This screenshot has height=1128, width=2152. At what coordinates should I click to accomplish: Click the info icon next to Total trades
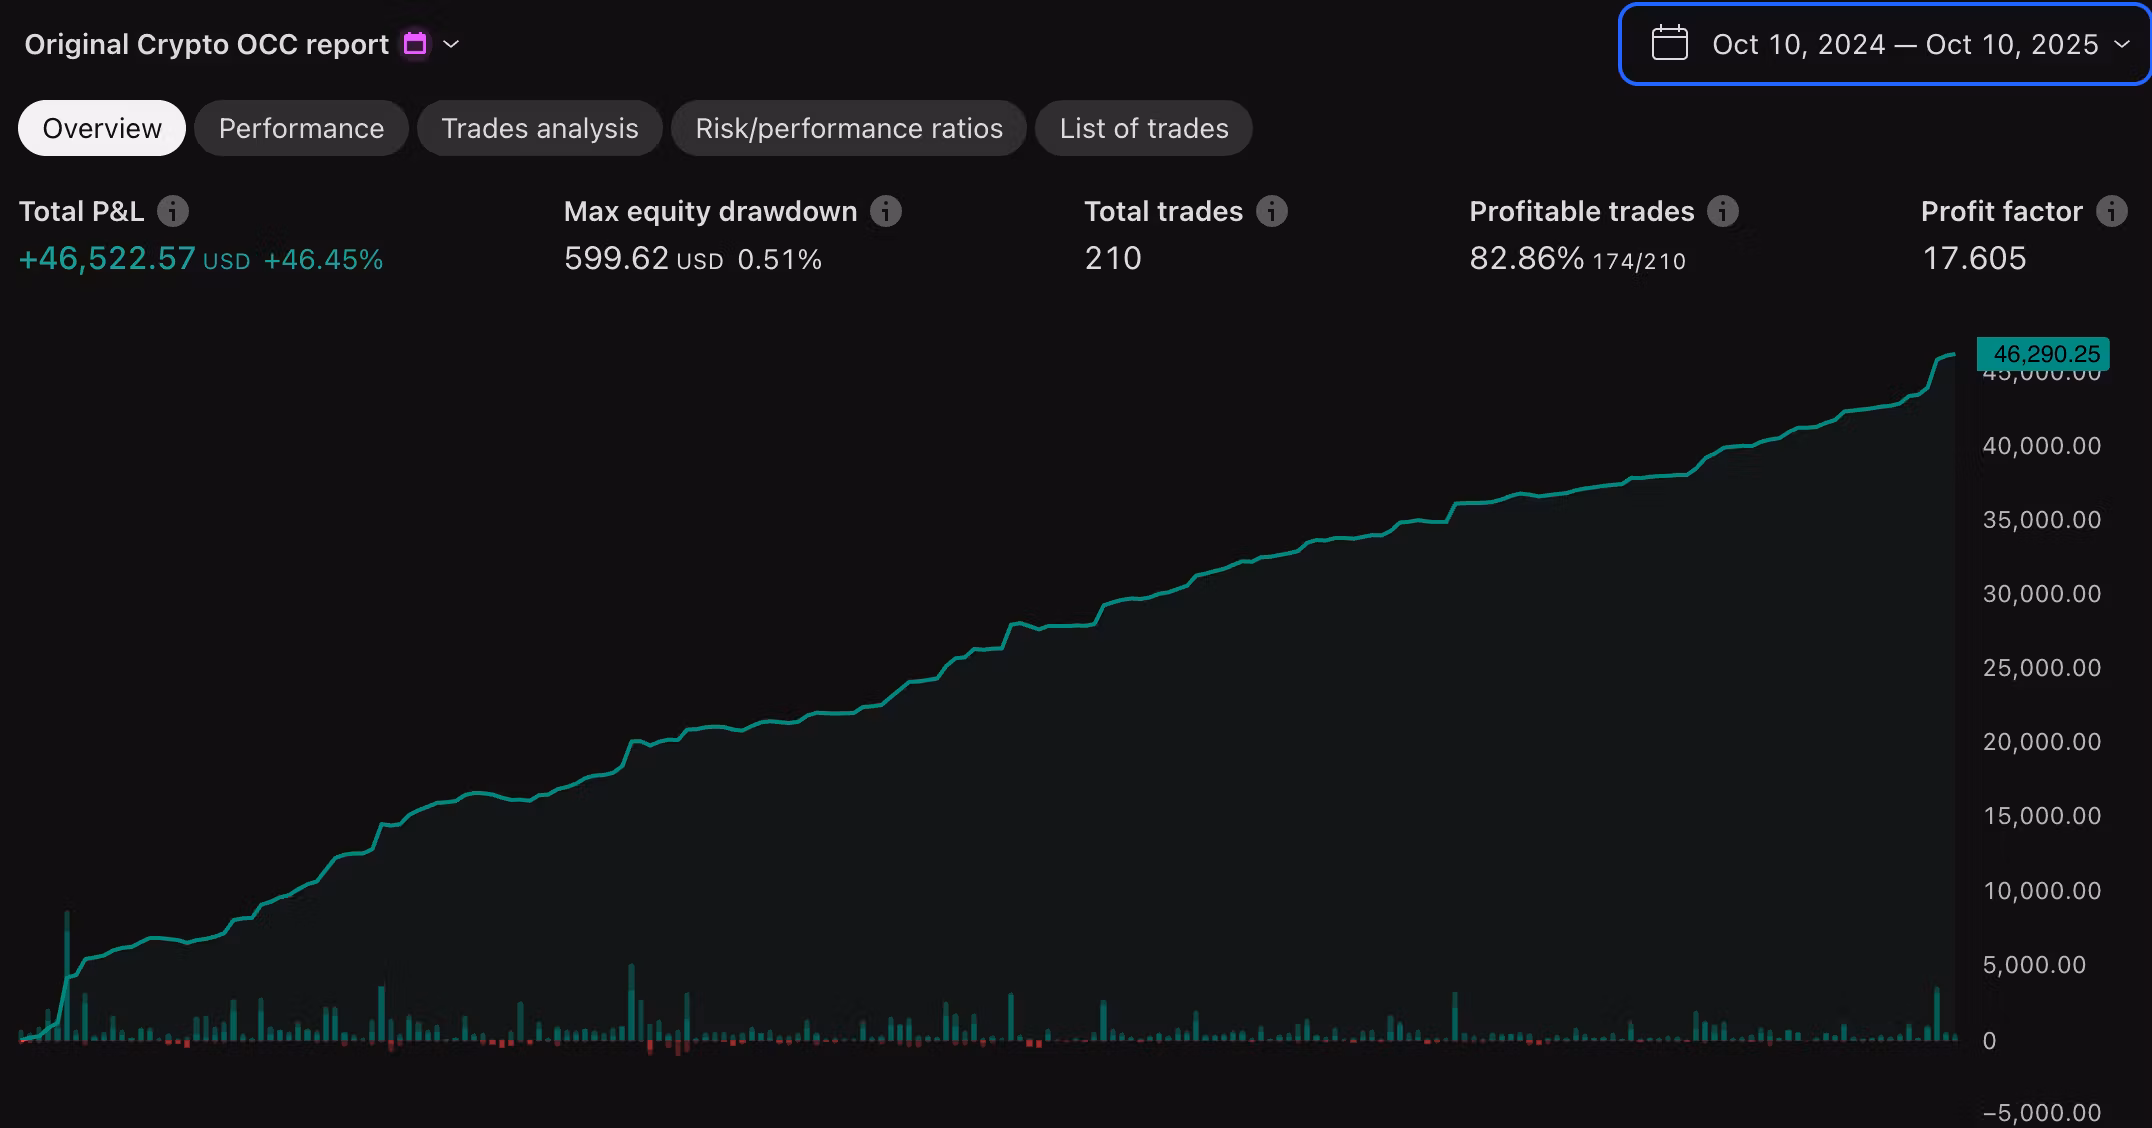(1271, 211)
